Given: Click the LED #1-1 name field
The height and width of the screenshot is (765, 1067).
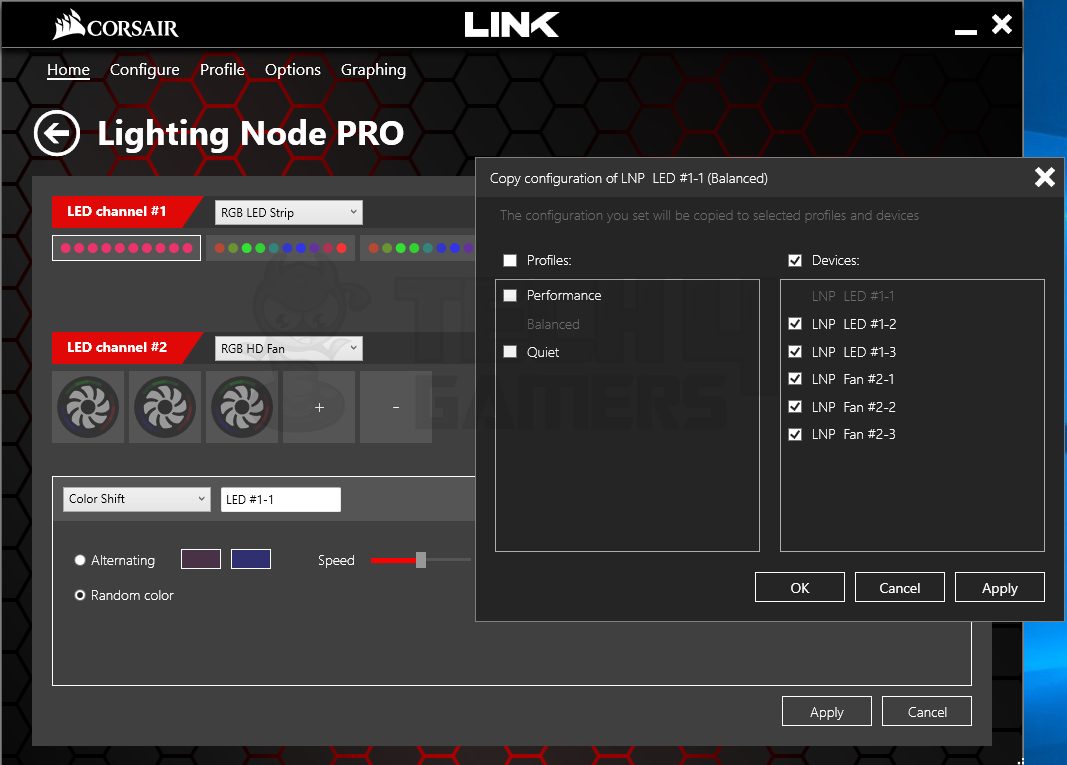Looking at the screenshot, I should pyautogui.click(x=280, y=500).
